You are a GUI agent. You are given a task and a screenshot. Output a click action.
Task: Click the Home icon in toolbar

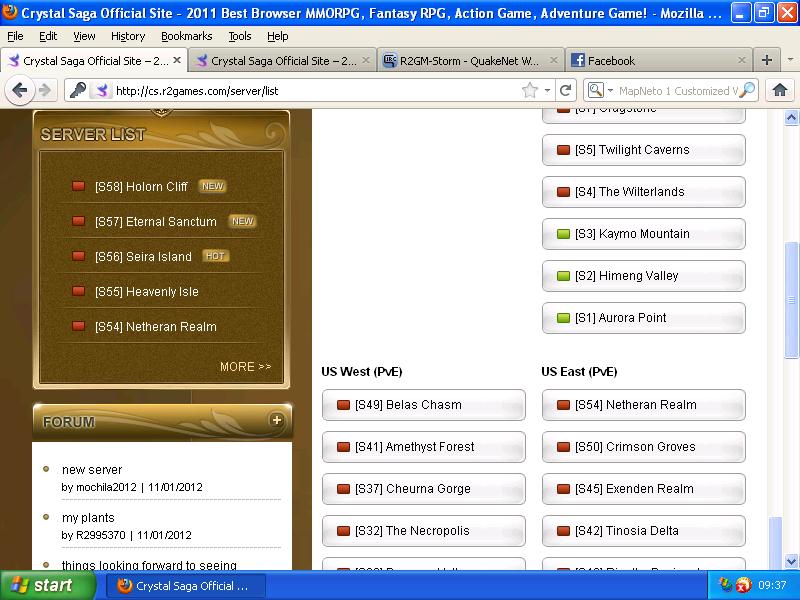click(x=780, y=90)
